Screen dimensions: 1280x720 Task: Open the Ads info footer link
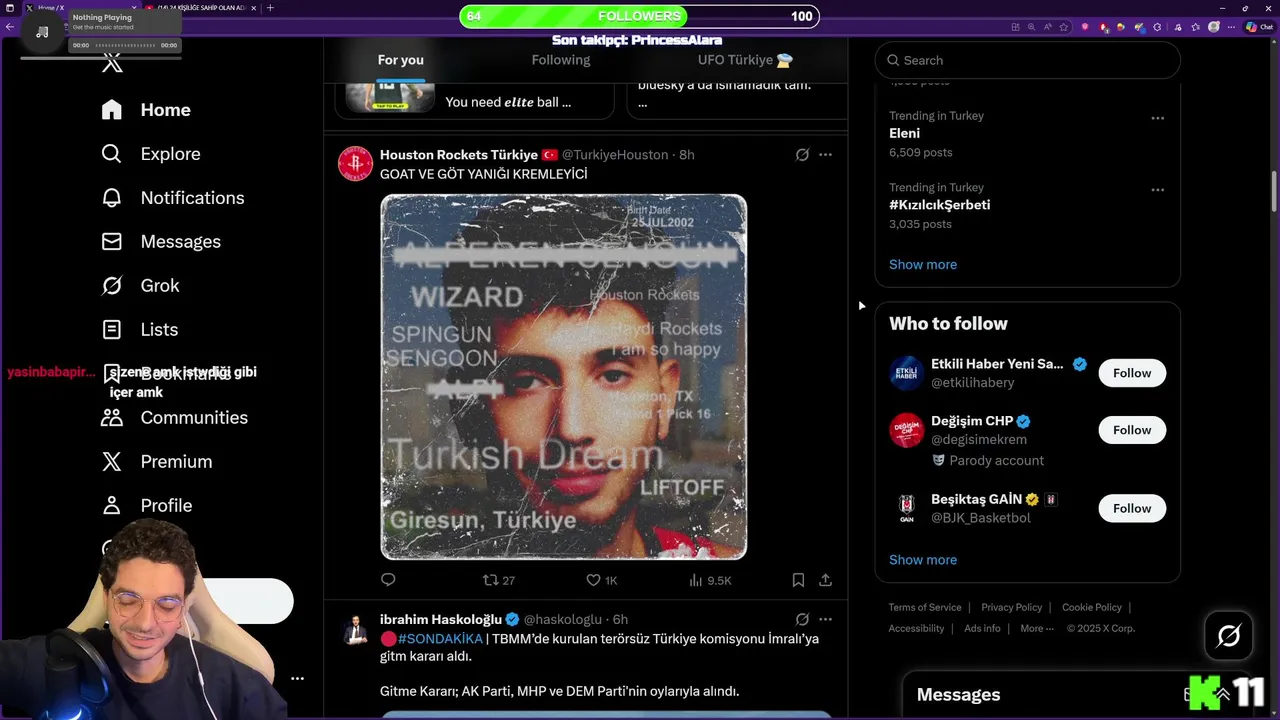pyautogui.click(x=982, y=629)
